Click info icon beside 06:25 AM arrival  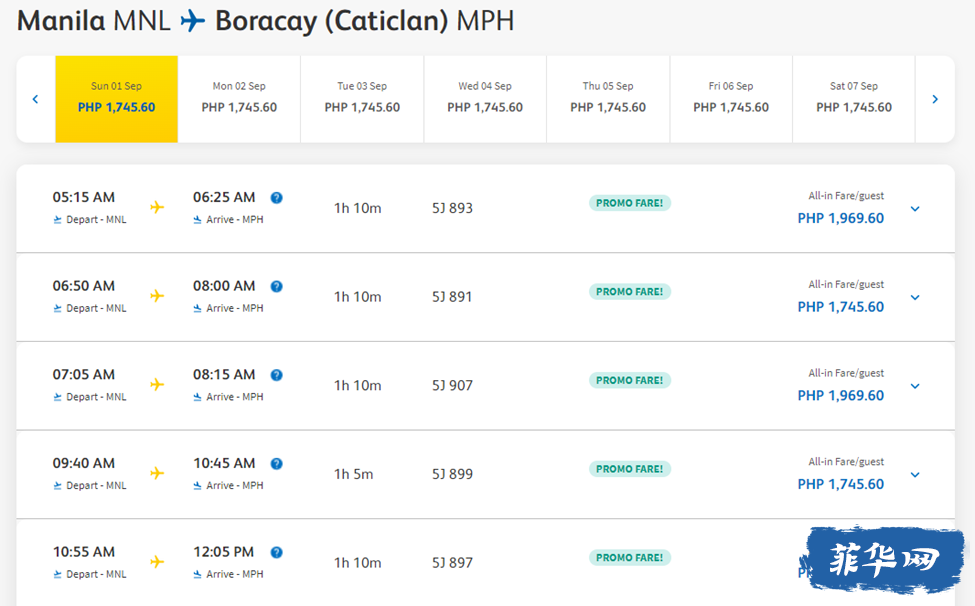tap(277, 198)
